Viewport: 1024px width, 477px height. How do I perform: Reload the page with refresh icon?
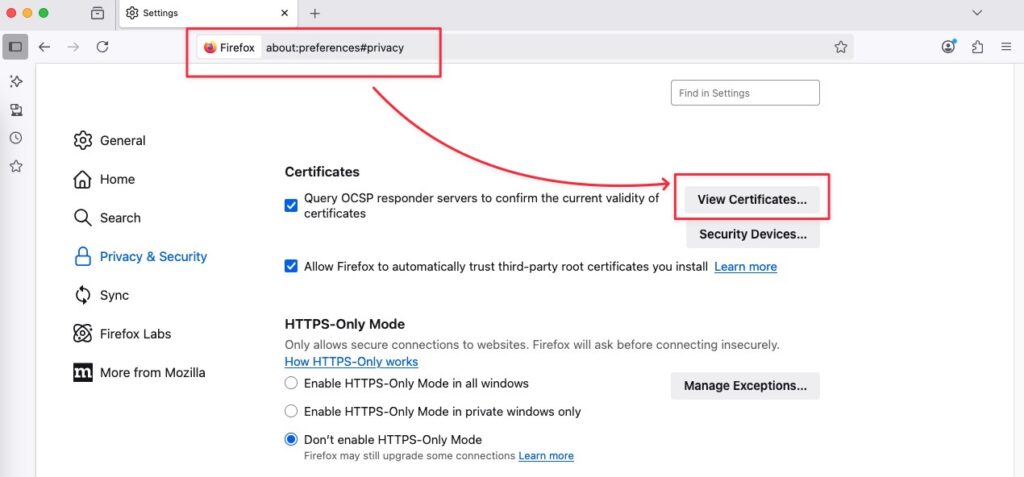point(103,47)
